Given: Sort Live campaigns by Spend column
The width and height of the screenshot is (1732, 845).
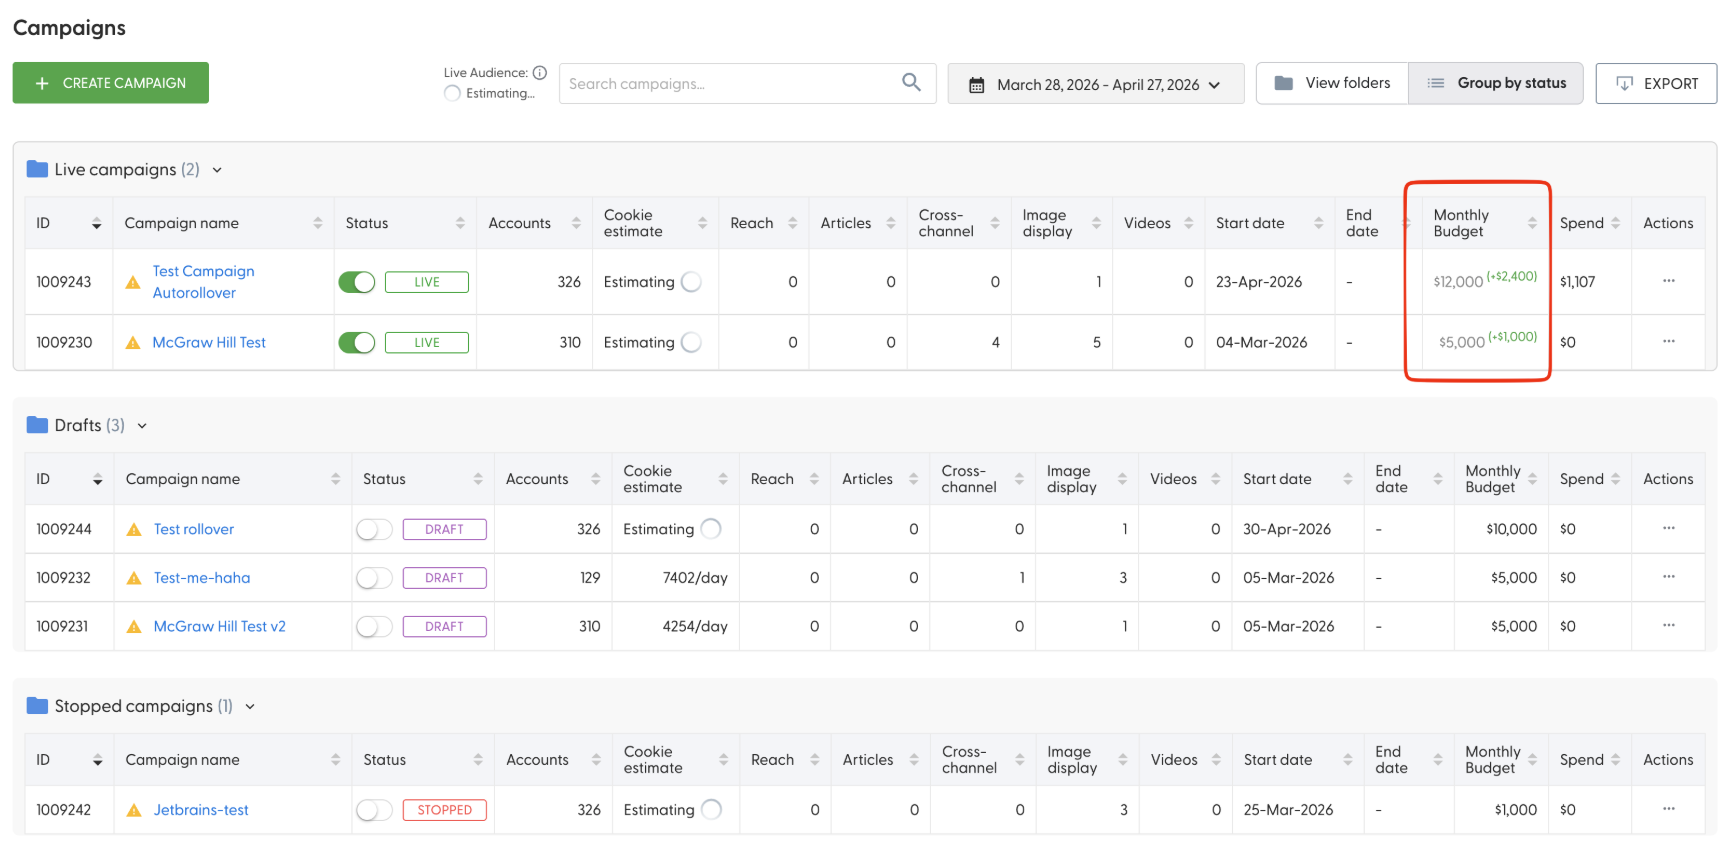Looking at the screenshot, I should (x=1615, y=223).
